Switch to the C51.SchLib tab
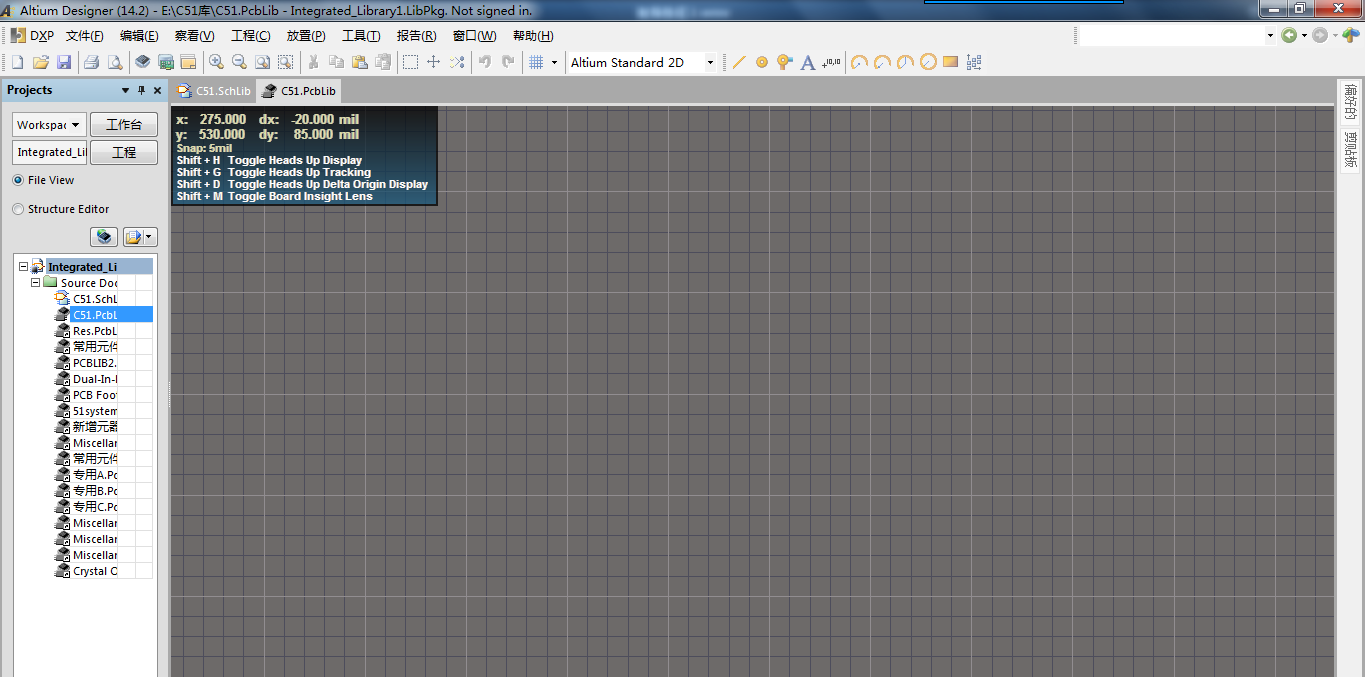The width and height of the screenshot is (1365, 677). point(214,91)
